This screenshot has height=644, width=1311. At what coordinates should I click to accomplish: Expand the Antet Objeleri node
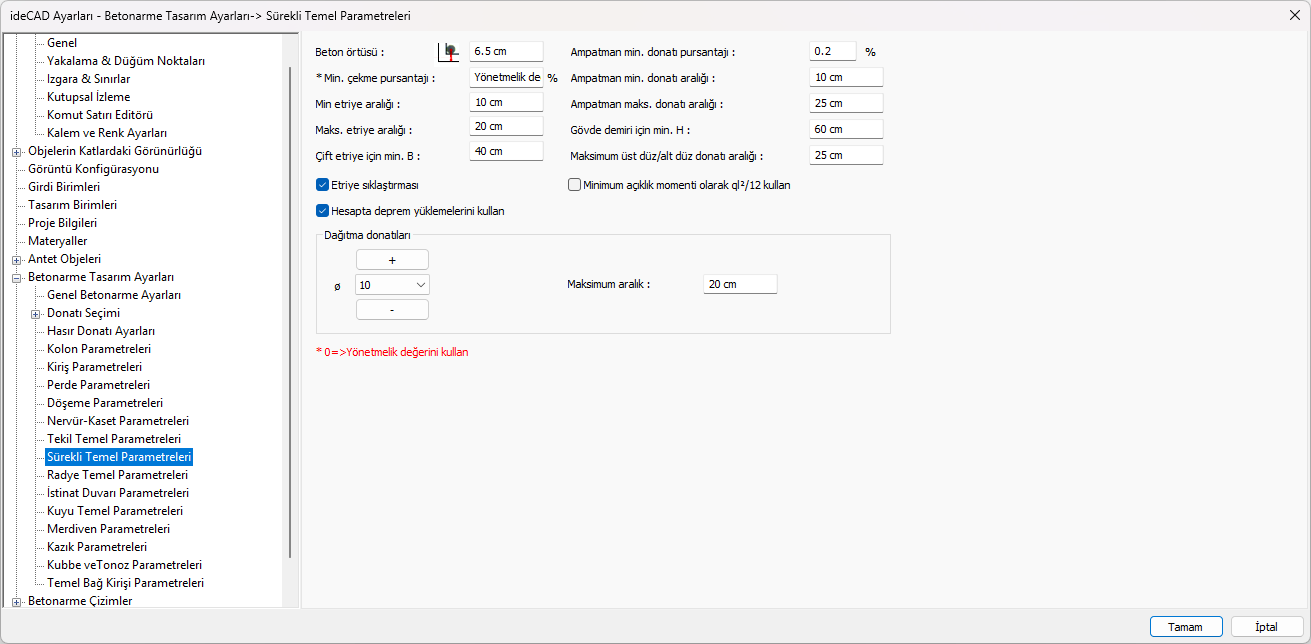tap(16, 260)
